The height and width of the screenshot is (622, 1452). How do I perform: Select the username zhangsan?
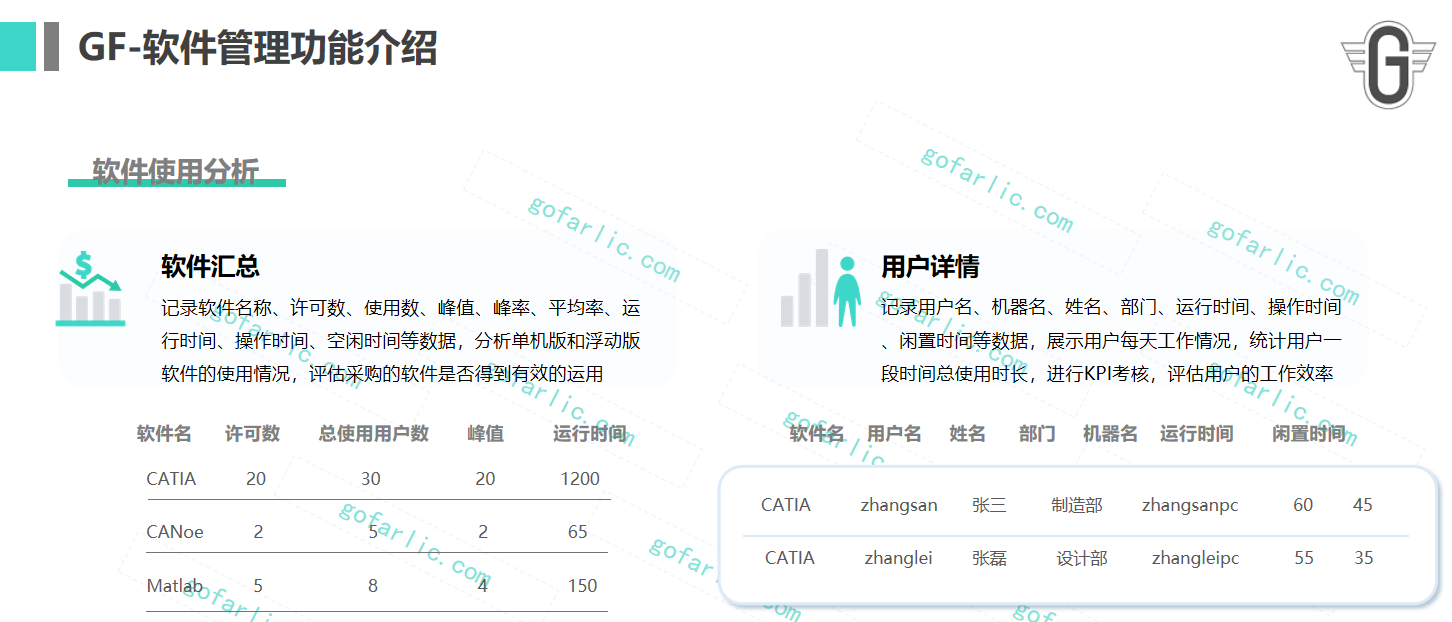pos(899,506)
